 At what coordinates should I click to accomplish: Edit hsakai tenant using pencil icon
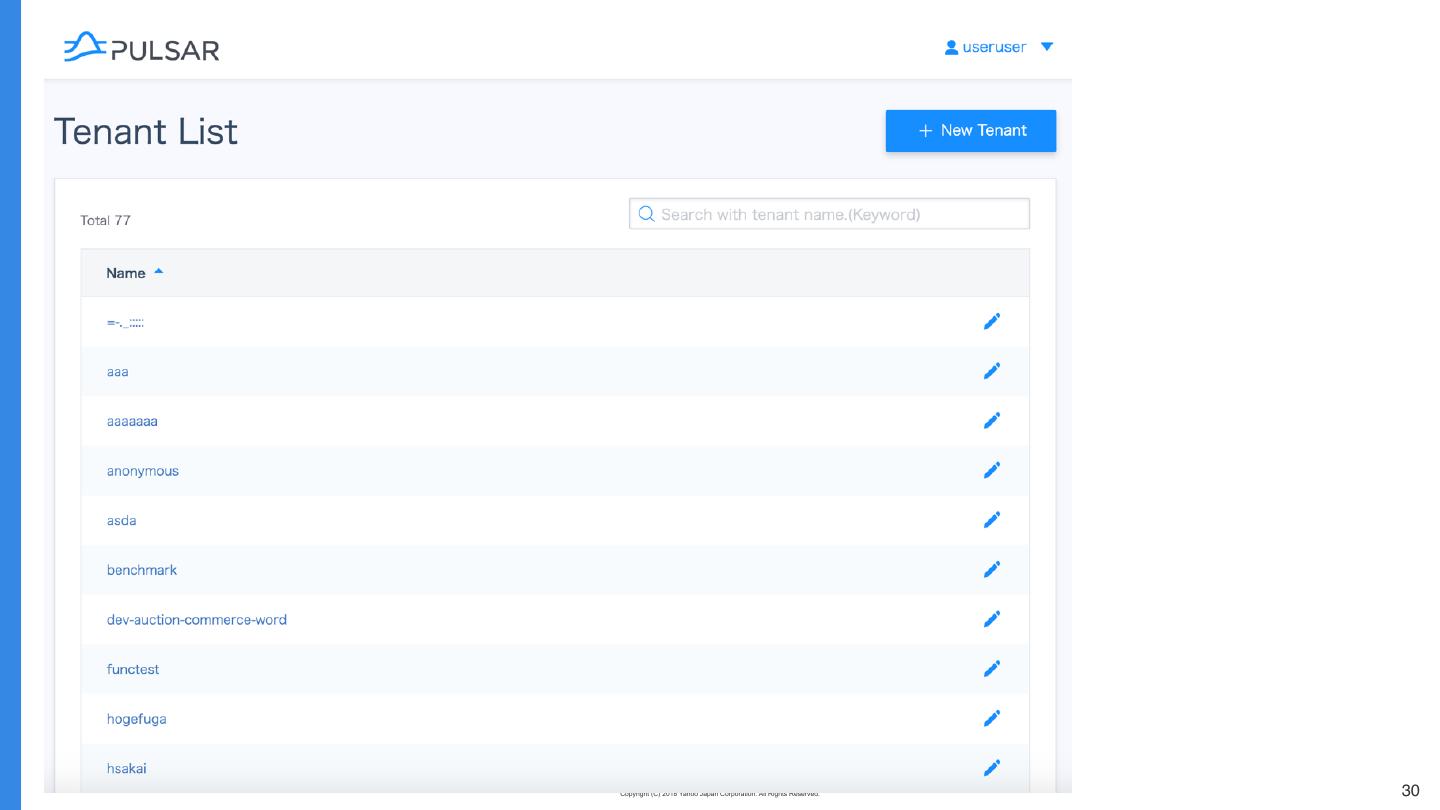click(992, 768)
